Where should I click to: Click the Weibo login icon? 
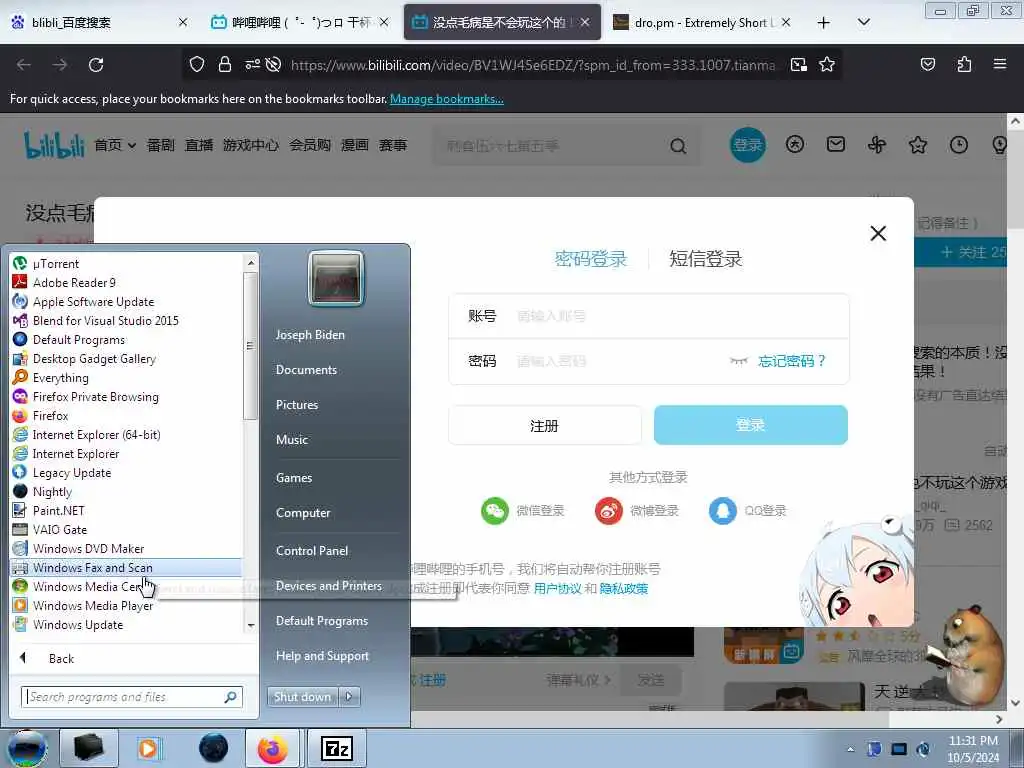609,511
